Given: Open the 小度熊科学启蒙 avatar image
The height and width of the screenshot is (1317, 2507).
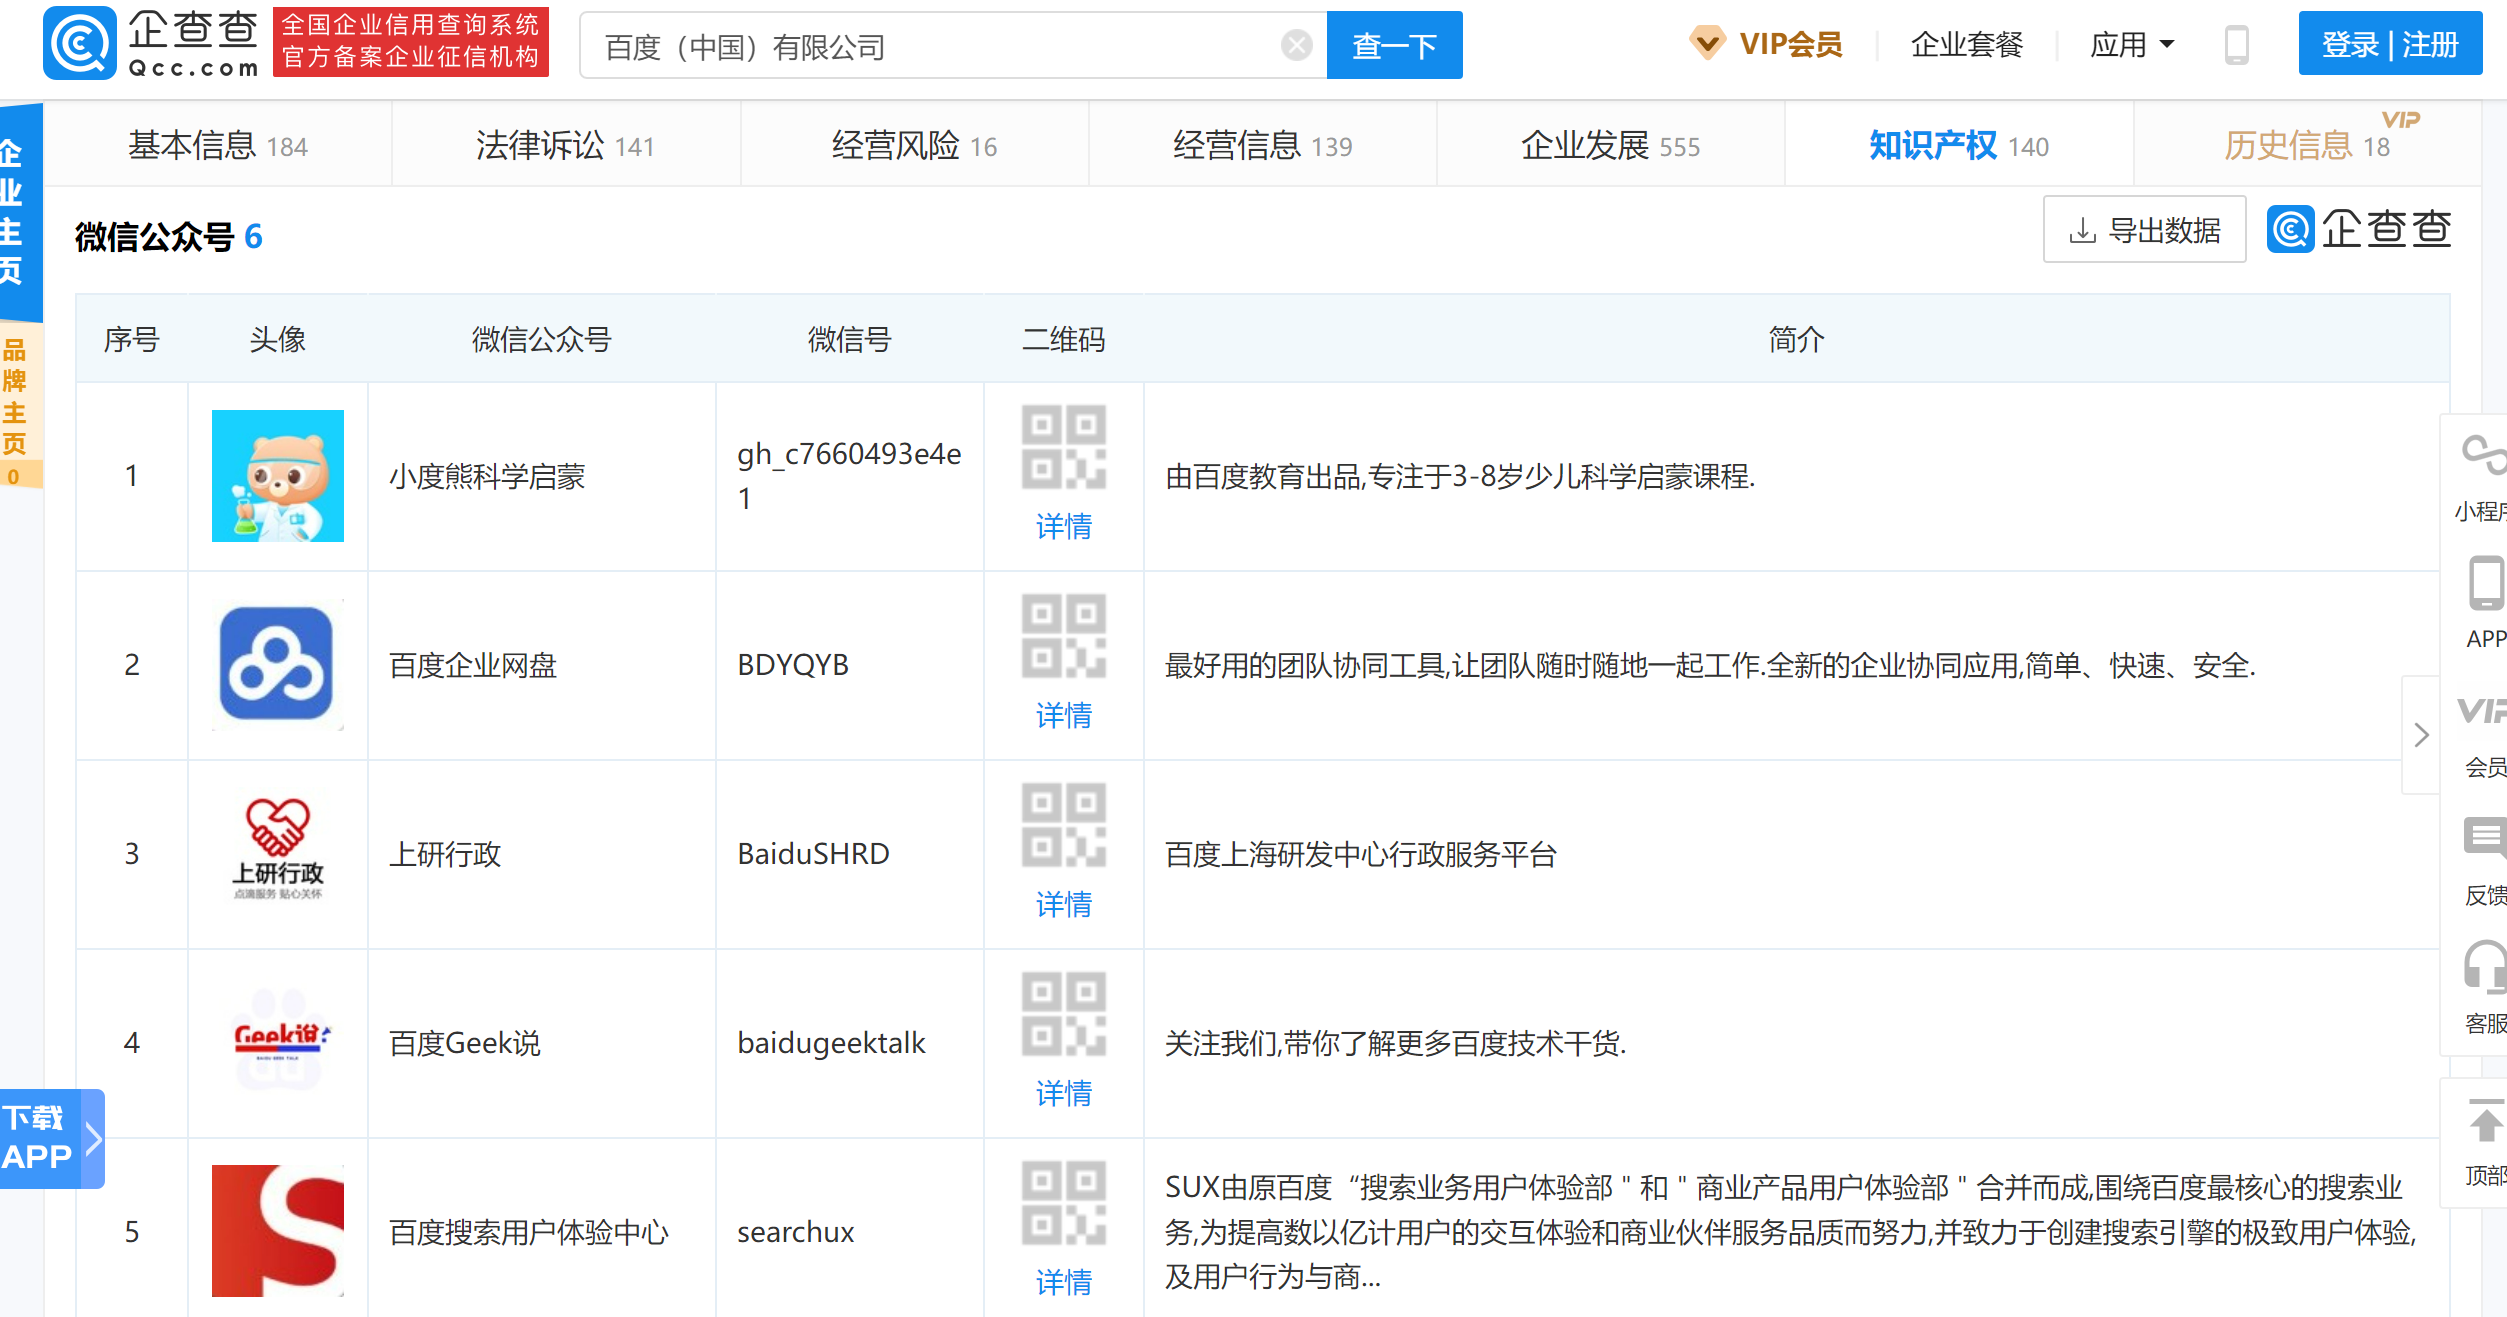Looking at the screenshot, I should coord(278,476).
